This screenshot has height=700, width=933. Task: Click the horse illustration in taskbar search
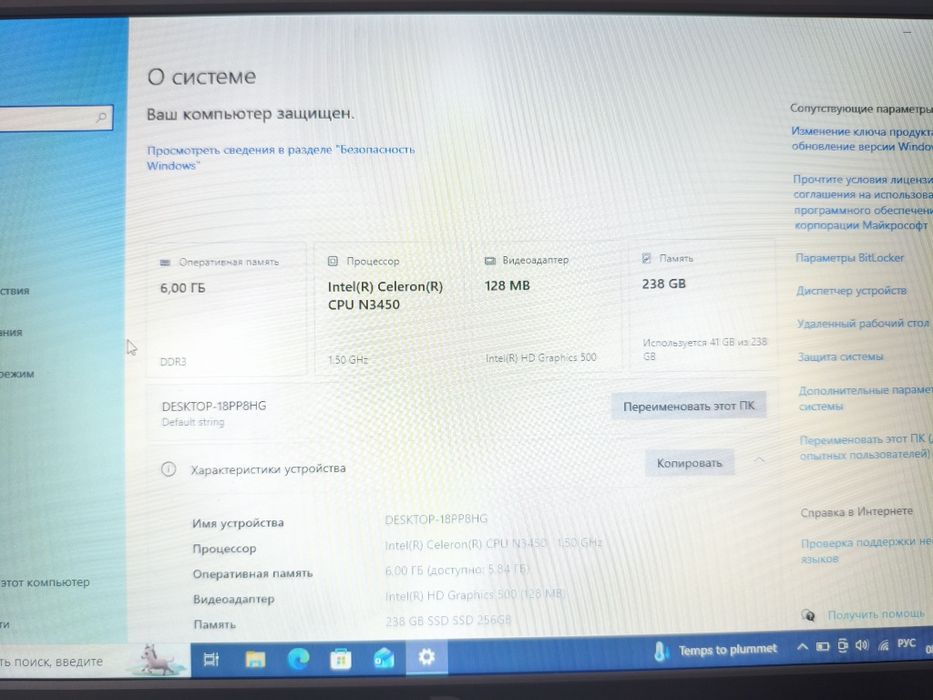(158, 660)
